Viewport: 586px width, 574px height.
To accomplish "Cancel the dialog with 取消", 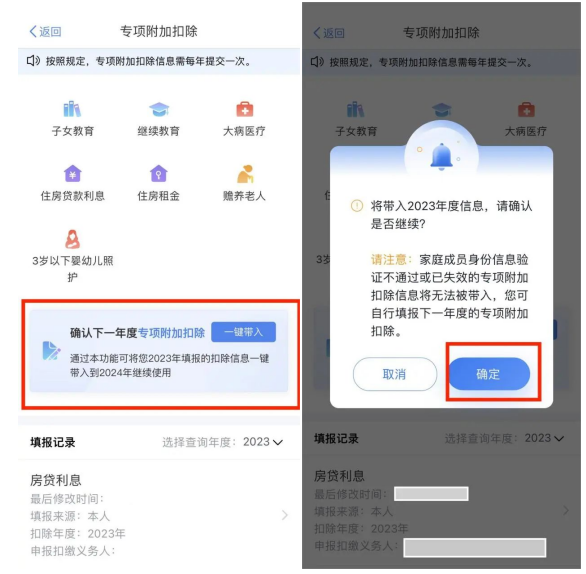I will (x=395, y=374).
